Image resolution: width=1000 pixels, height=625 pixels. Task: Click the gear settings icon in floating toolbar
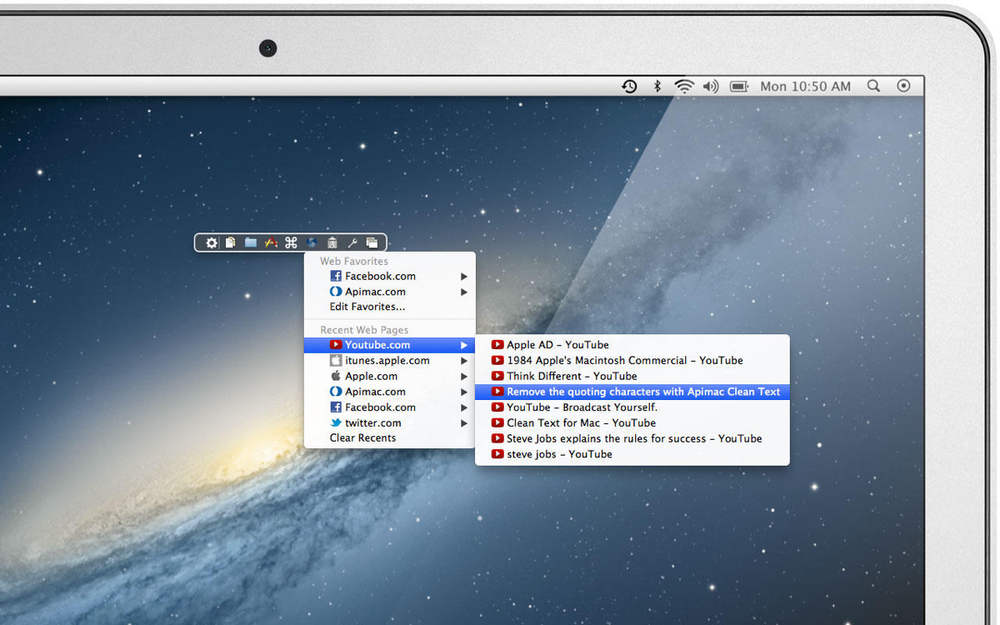[x=211, y=243]
